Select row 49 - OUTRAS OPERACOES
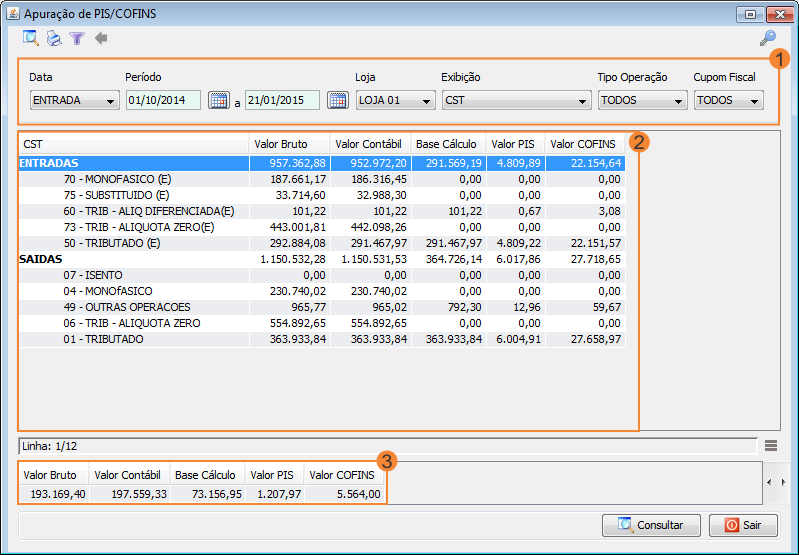The width and height of the screenshot is (799, 555). [x=322, y=307]
